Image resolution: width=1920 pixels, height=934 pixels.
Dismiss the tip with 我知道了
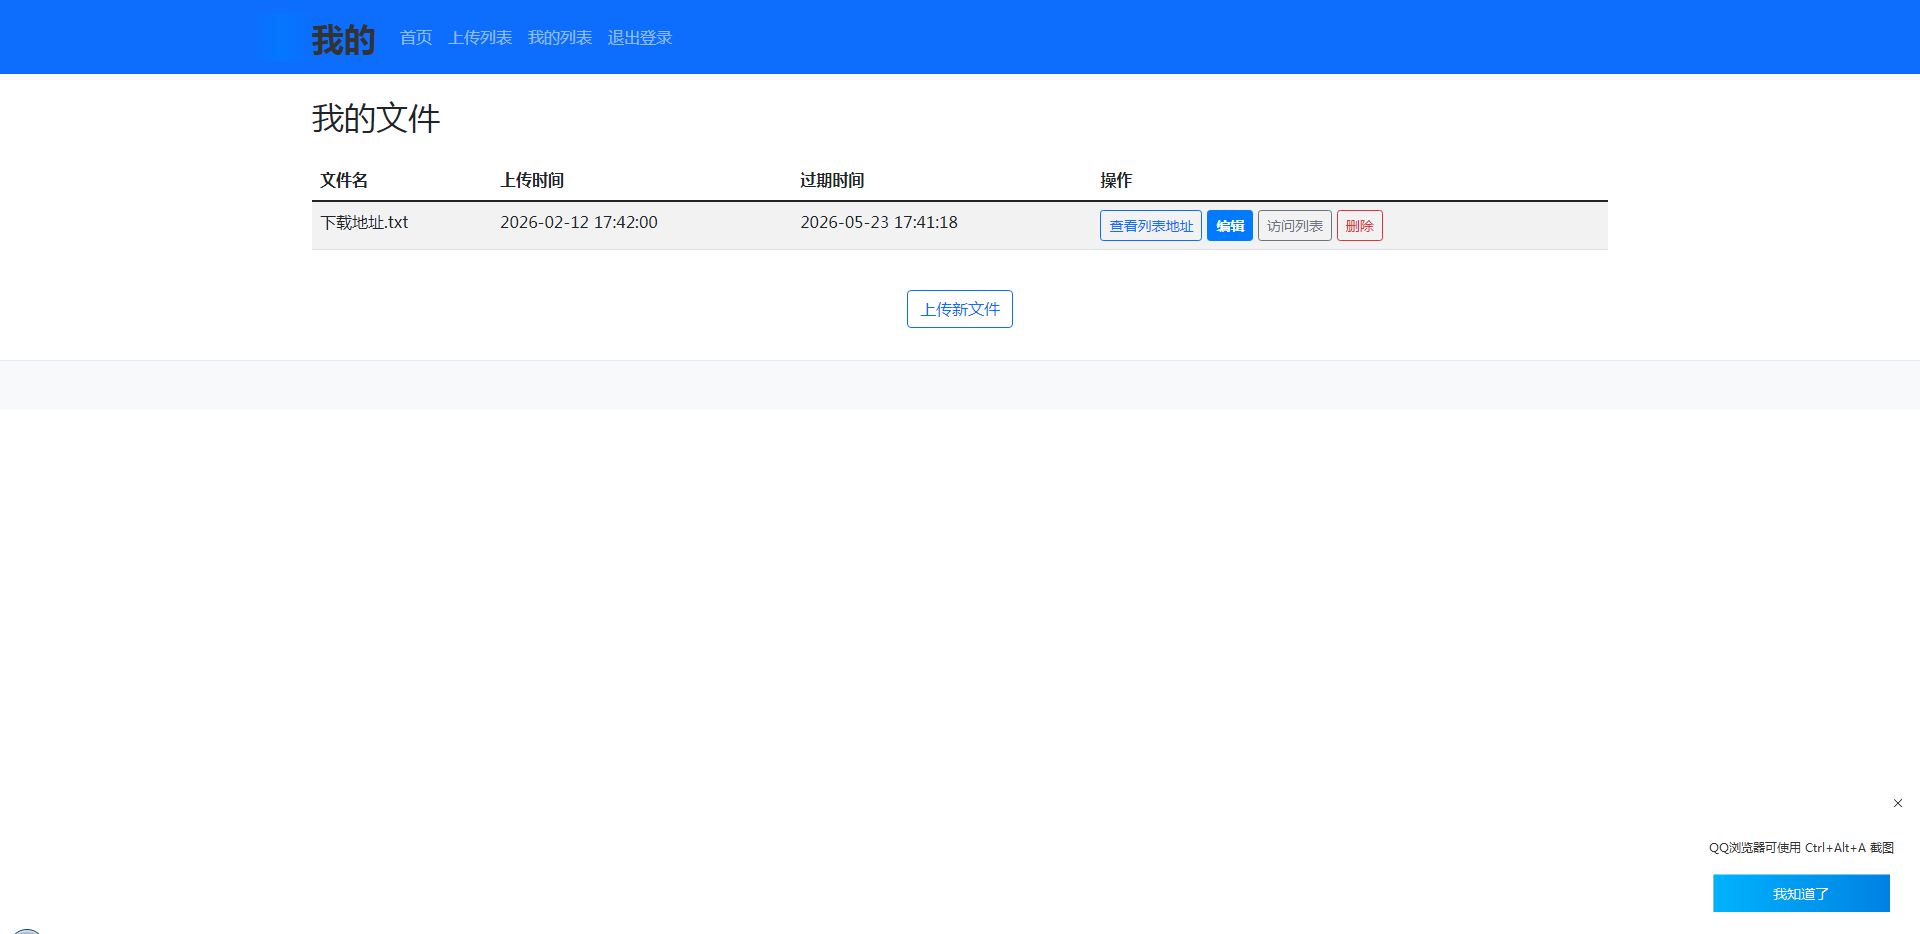click(1800, 893)
